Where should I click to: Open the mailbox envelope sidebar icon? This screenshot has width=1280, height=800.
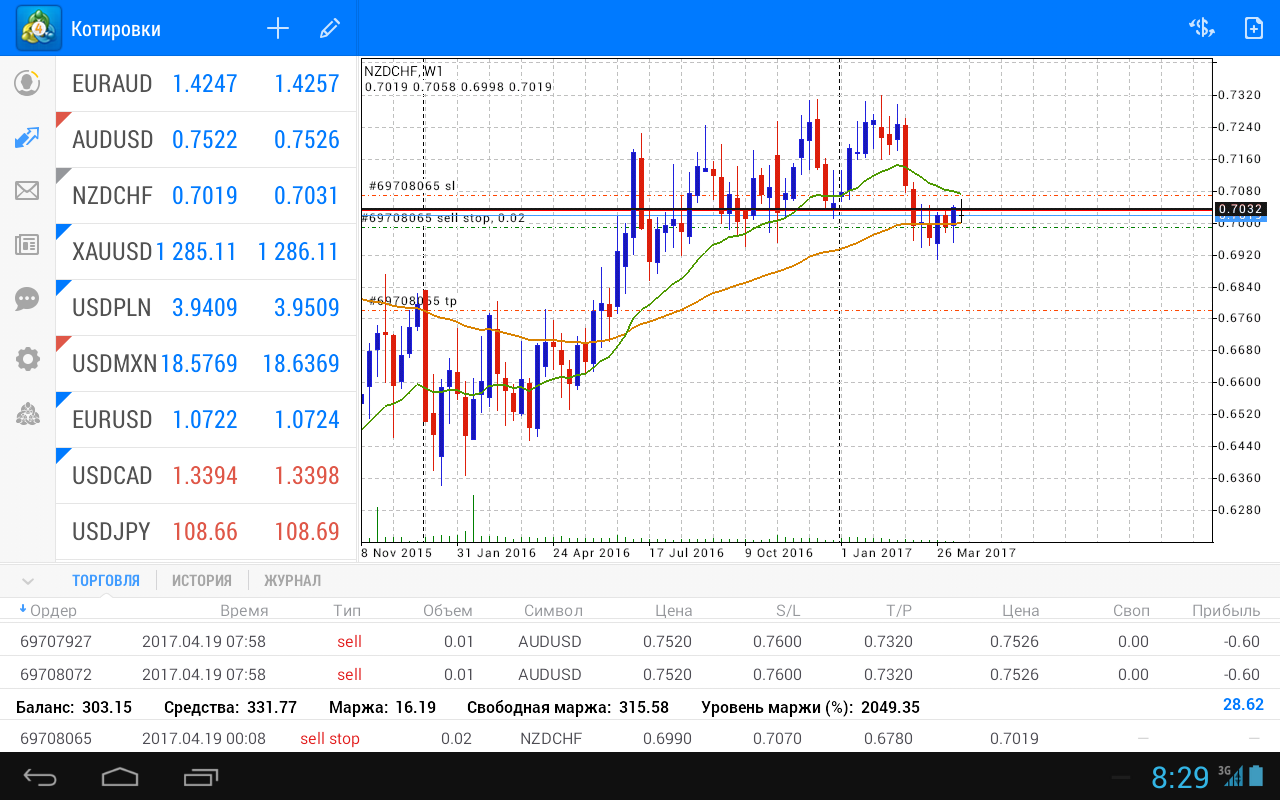28,190
